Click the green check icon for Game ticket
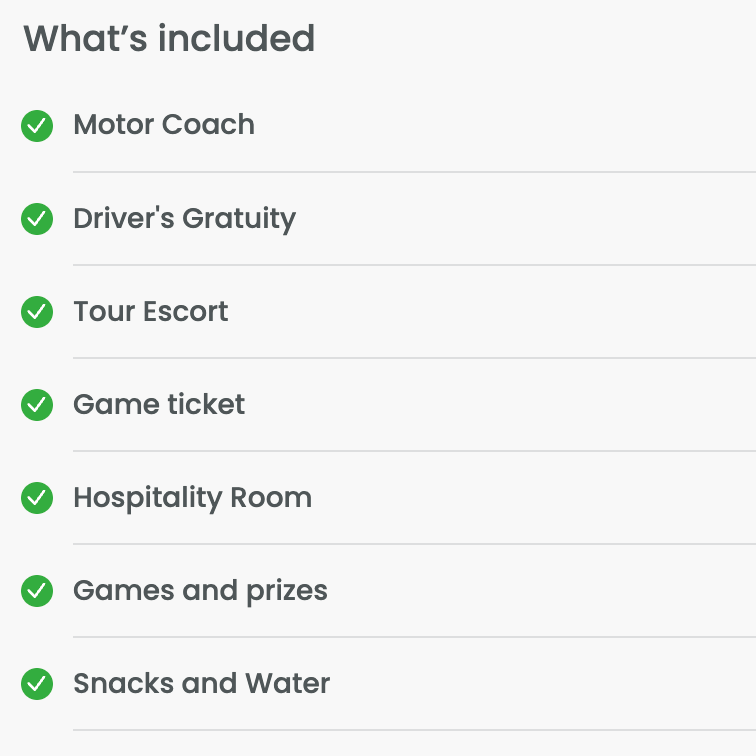 pyautogui.click(x=37, y=405)
